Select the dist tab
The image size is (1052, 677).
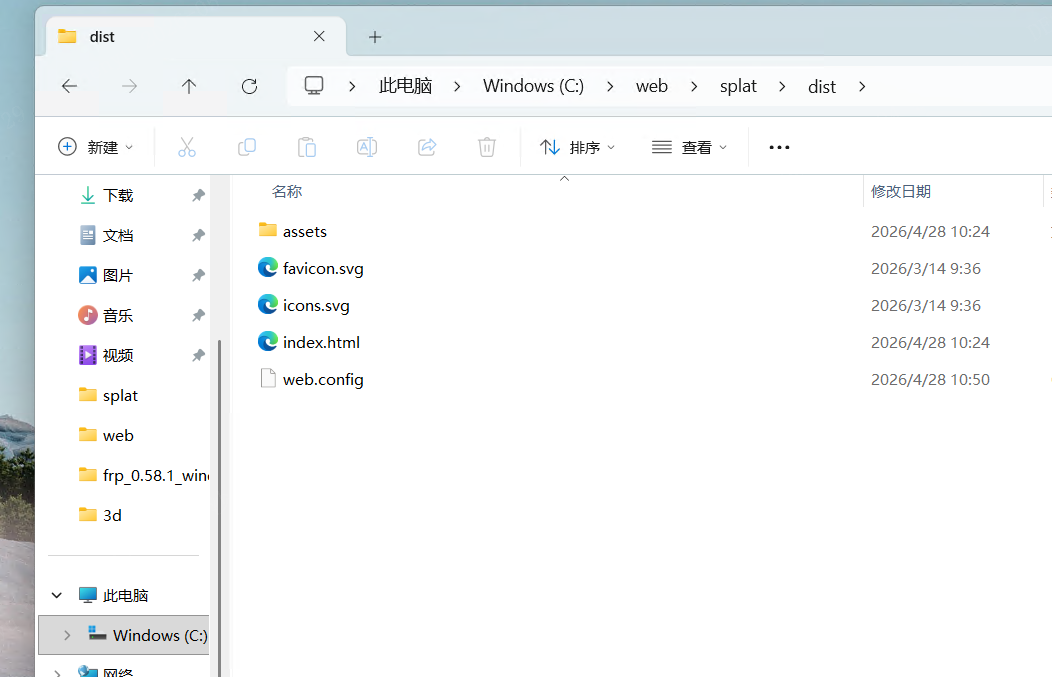coord(196,36)
